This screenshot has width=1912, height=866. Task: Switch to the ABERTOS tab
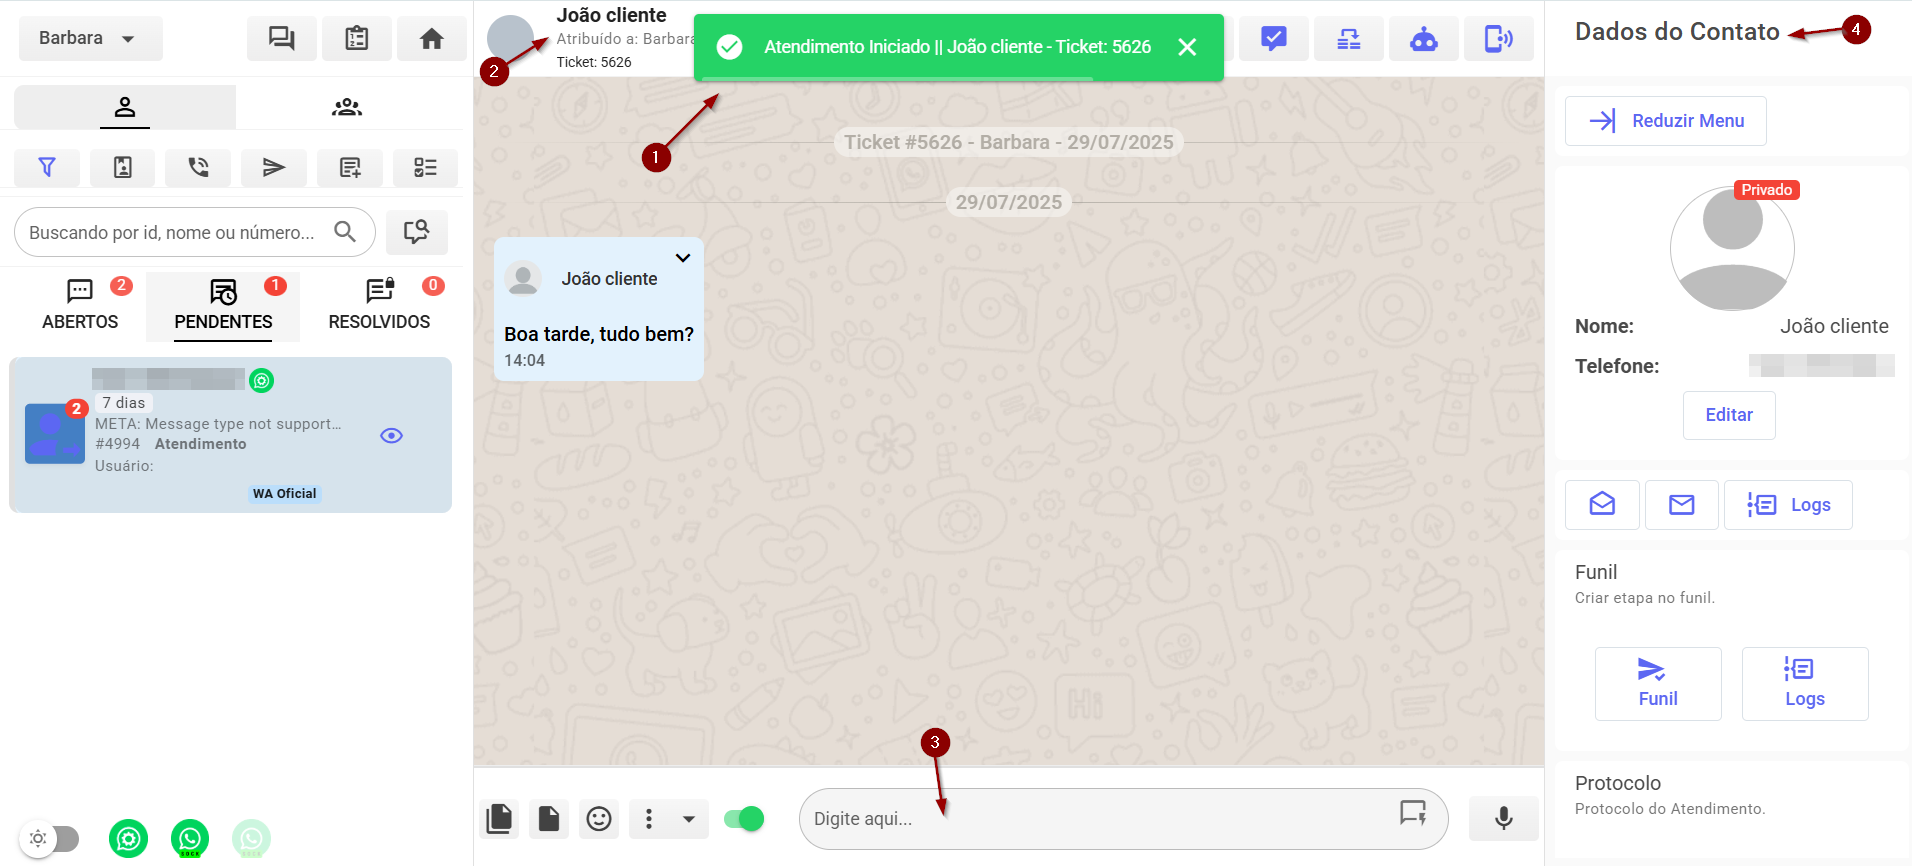80,305
